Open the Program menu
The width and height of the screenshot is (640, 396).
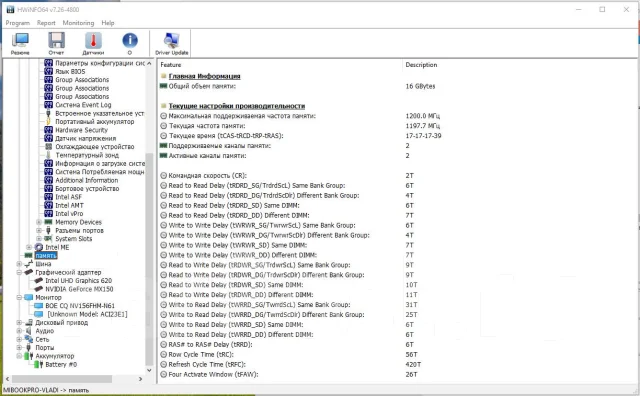pyautogui.click(x=18, y=23)
